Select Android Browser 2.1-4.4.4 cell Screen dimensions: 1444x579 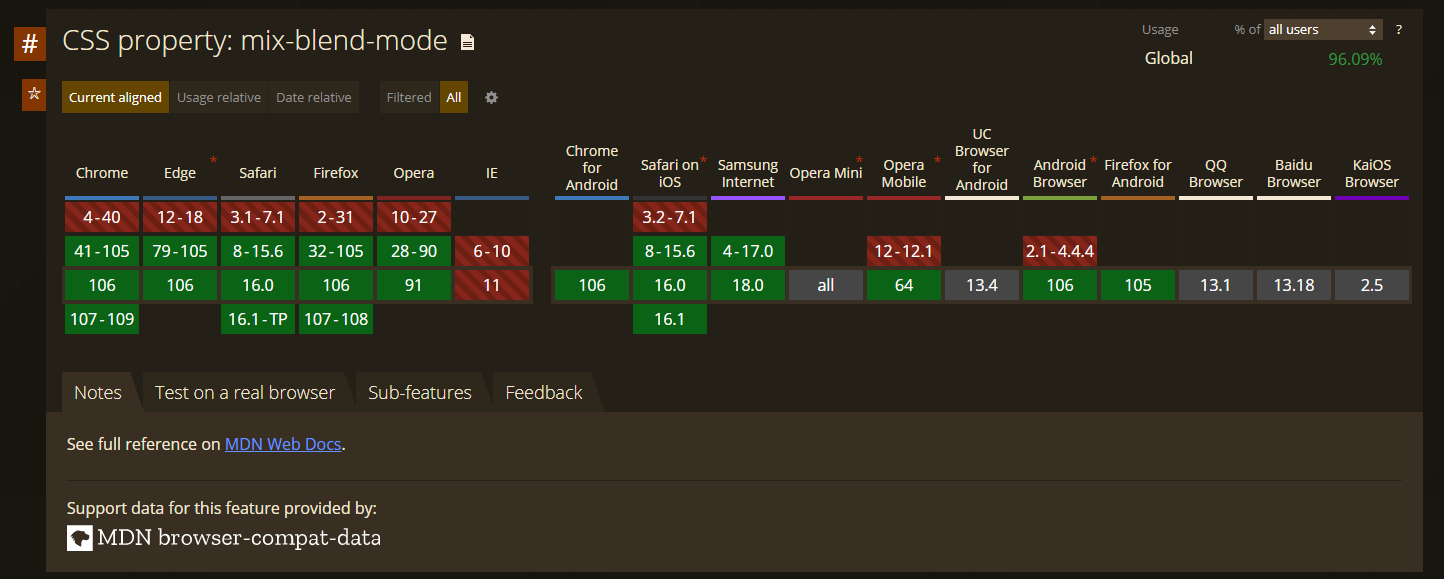coord(1060,251)
